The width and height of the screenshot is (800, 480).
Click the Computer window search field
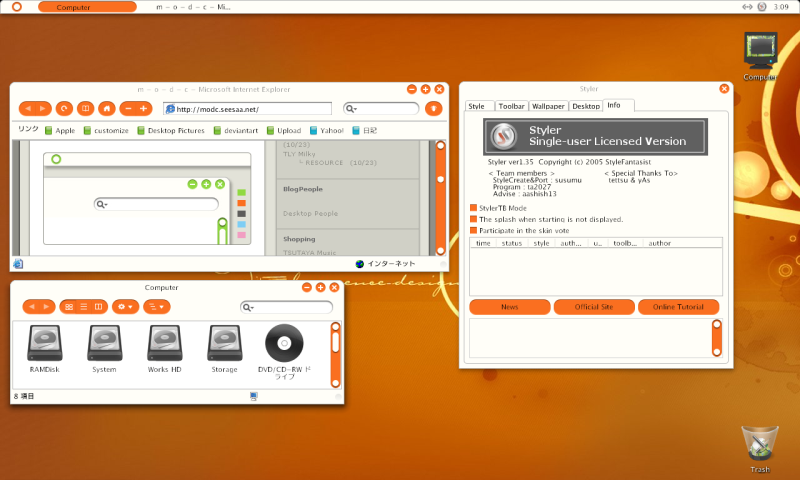click(x=286, y=307)
